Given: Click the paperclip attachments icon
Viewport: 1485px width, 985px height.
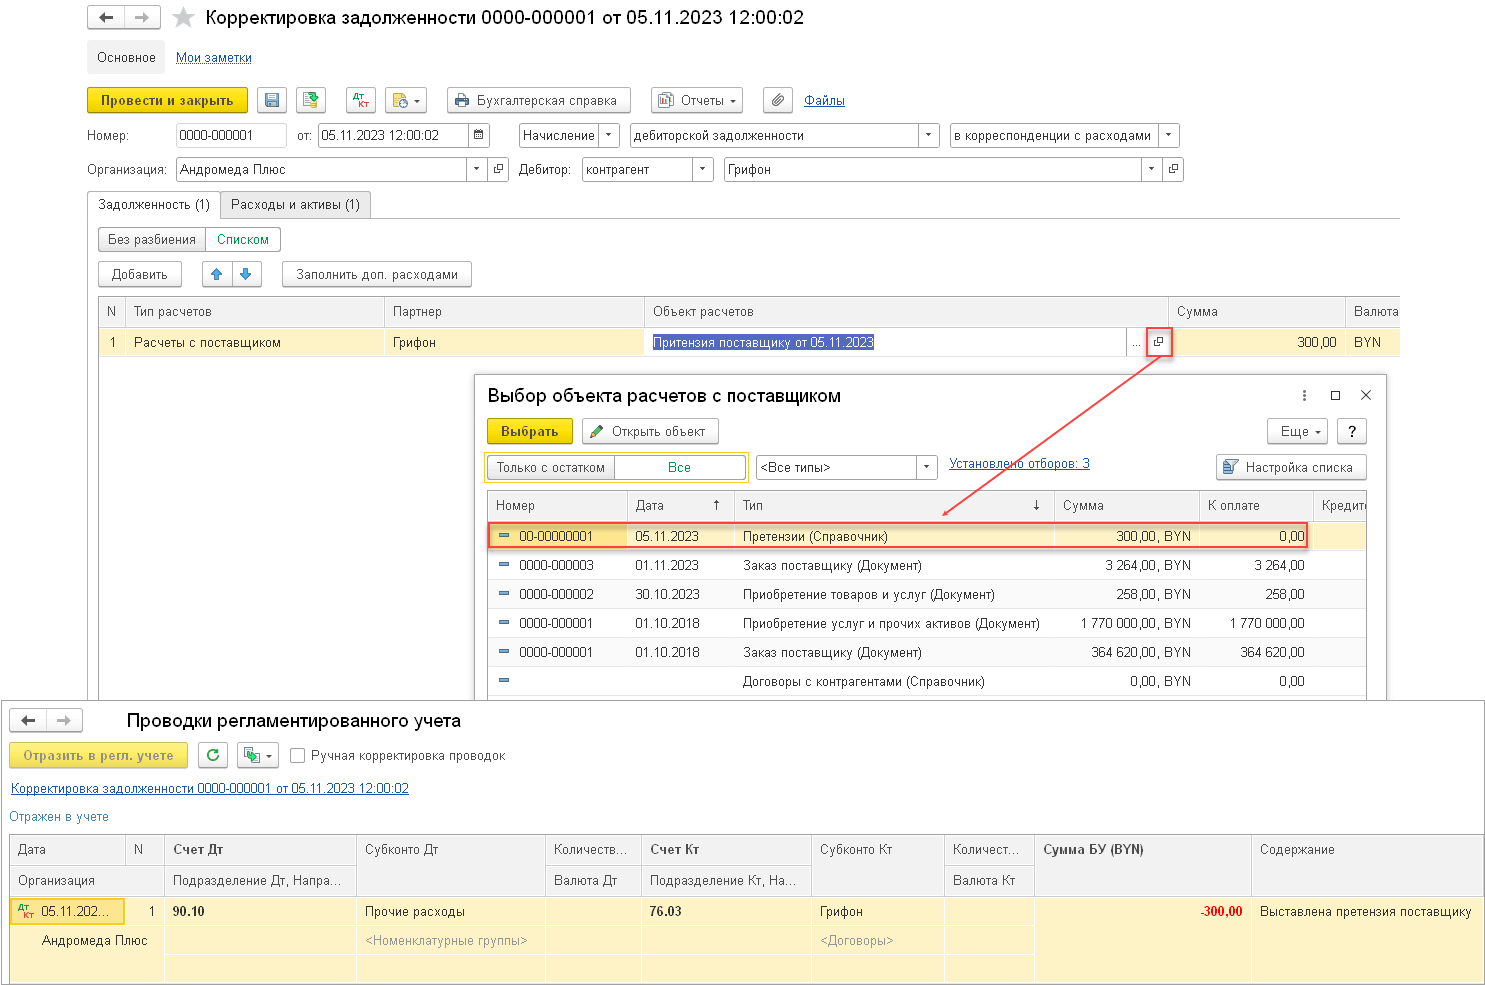Looking at the screenshot, I should coord(778,100).
